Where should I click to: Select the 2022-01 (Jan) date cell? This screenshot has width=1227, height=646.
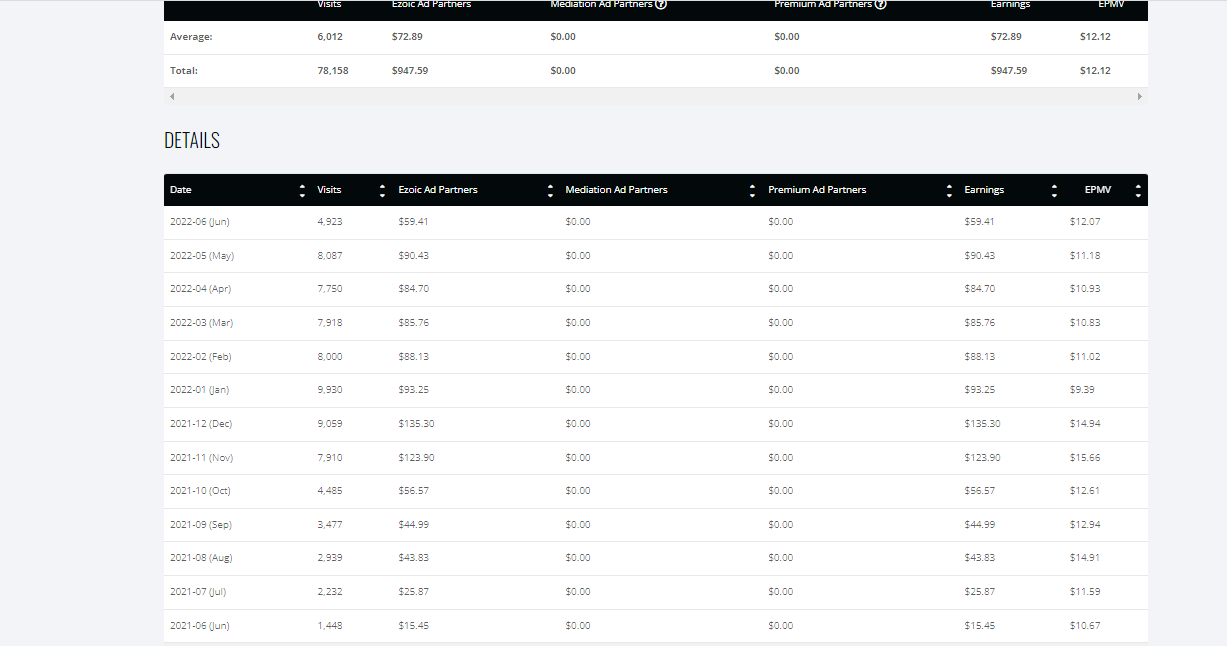point(199,390)
